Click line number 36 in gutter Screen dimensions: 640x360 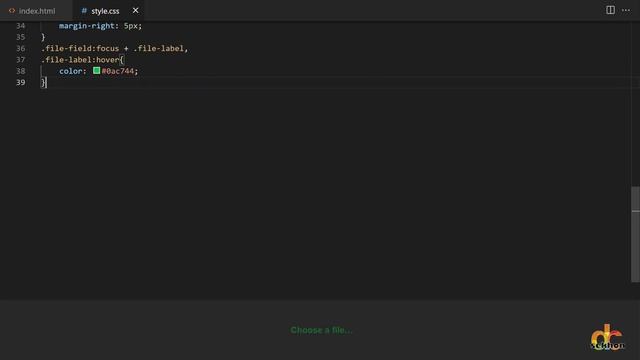pyautogui.click(x=20, y=49)
